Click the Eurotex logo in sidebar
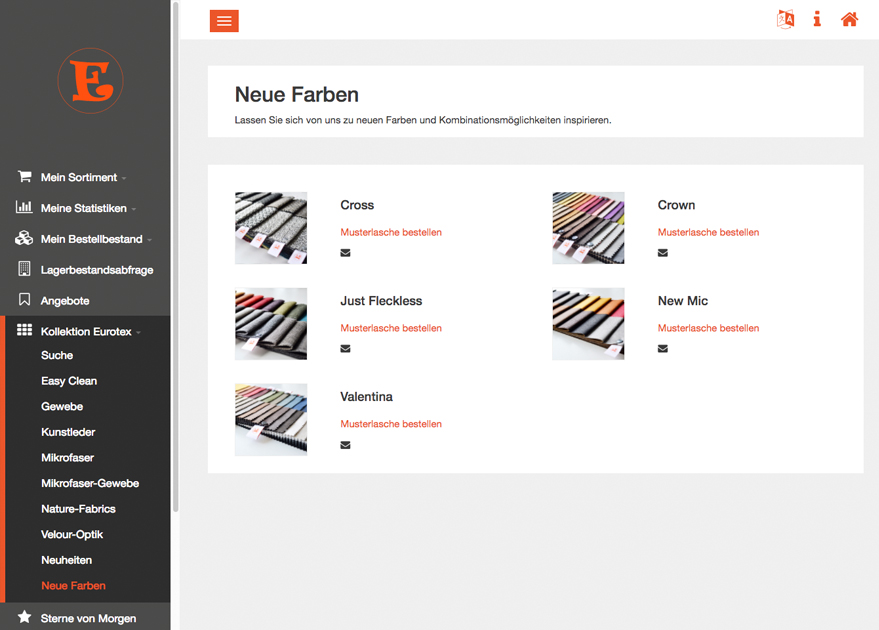The height and width of the screenshot is (630, 879). coord(90,81)
